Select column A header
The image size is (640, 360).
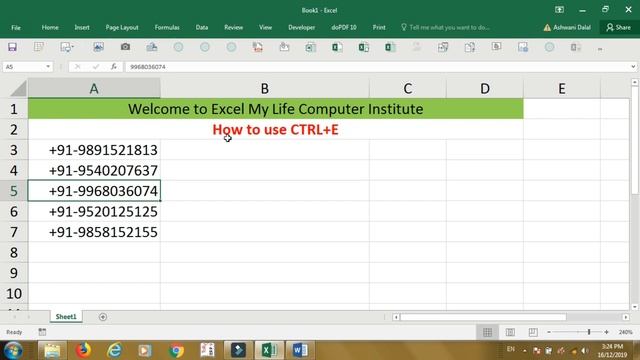[94, 89]
